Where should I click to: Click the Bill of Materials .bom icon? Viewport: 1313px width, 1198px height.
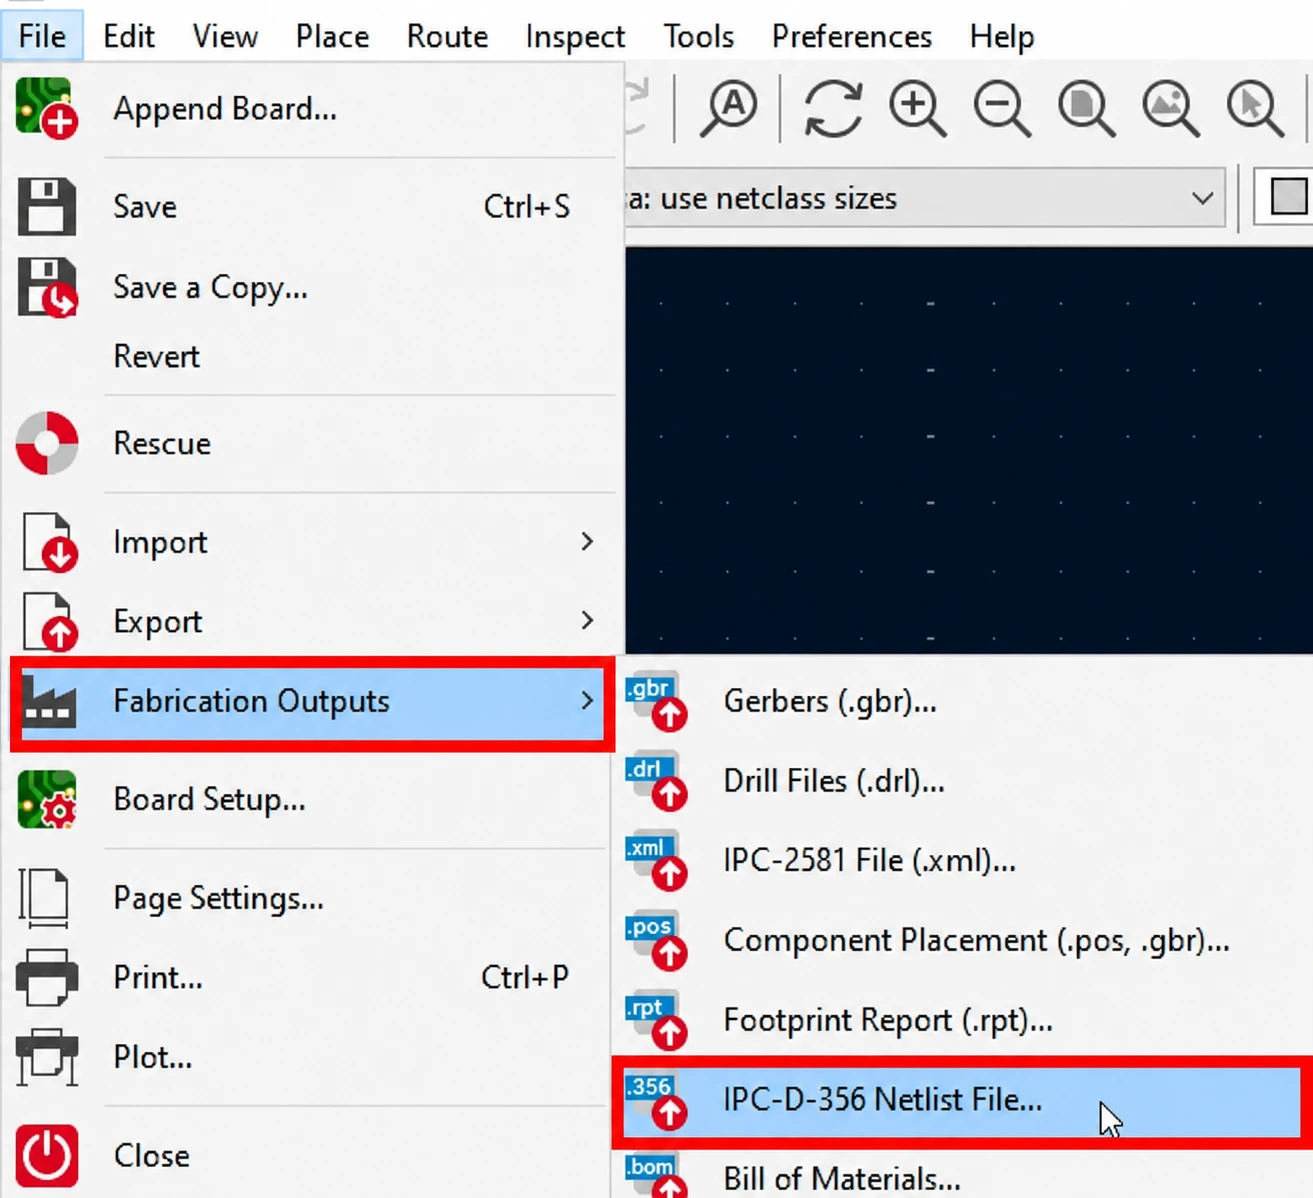(656, 1175)
